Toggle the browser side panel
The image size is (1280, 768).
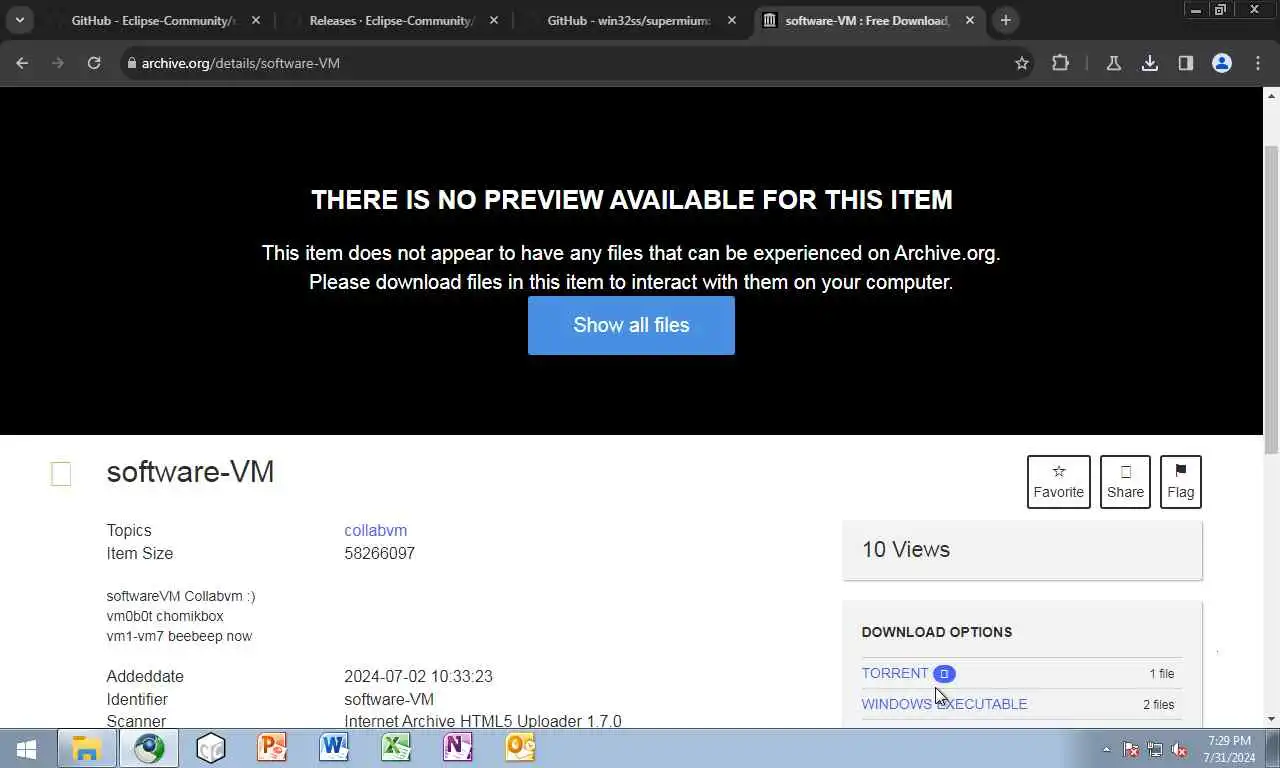coord(1185,63)
